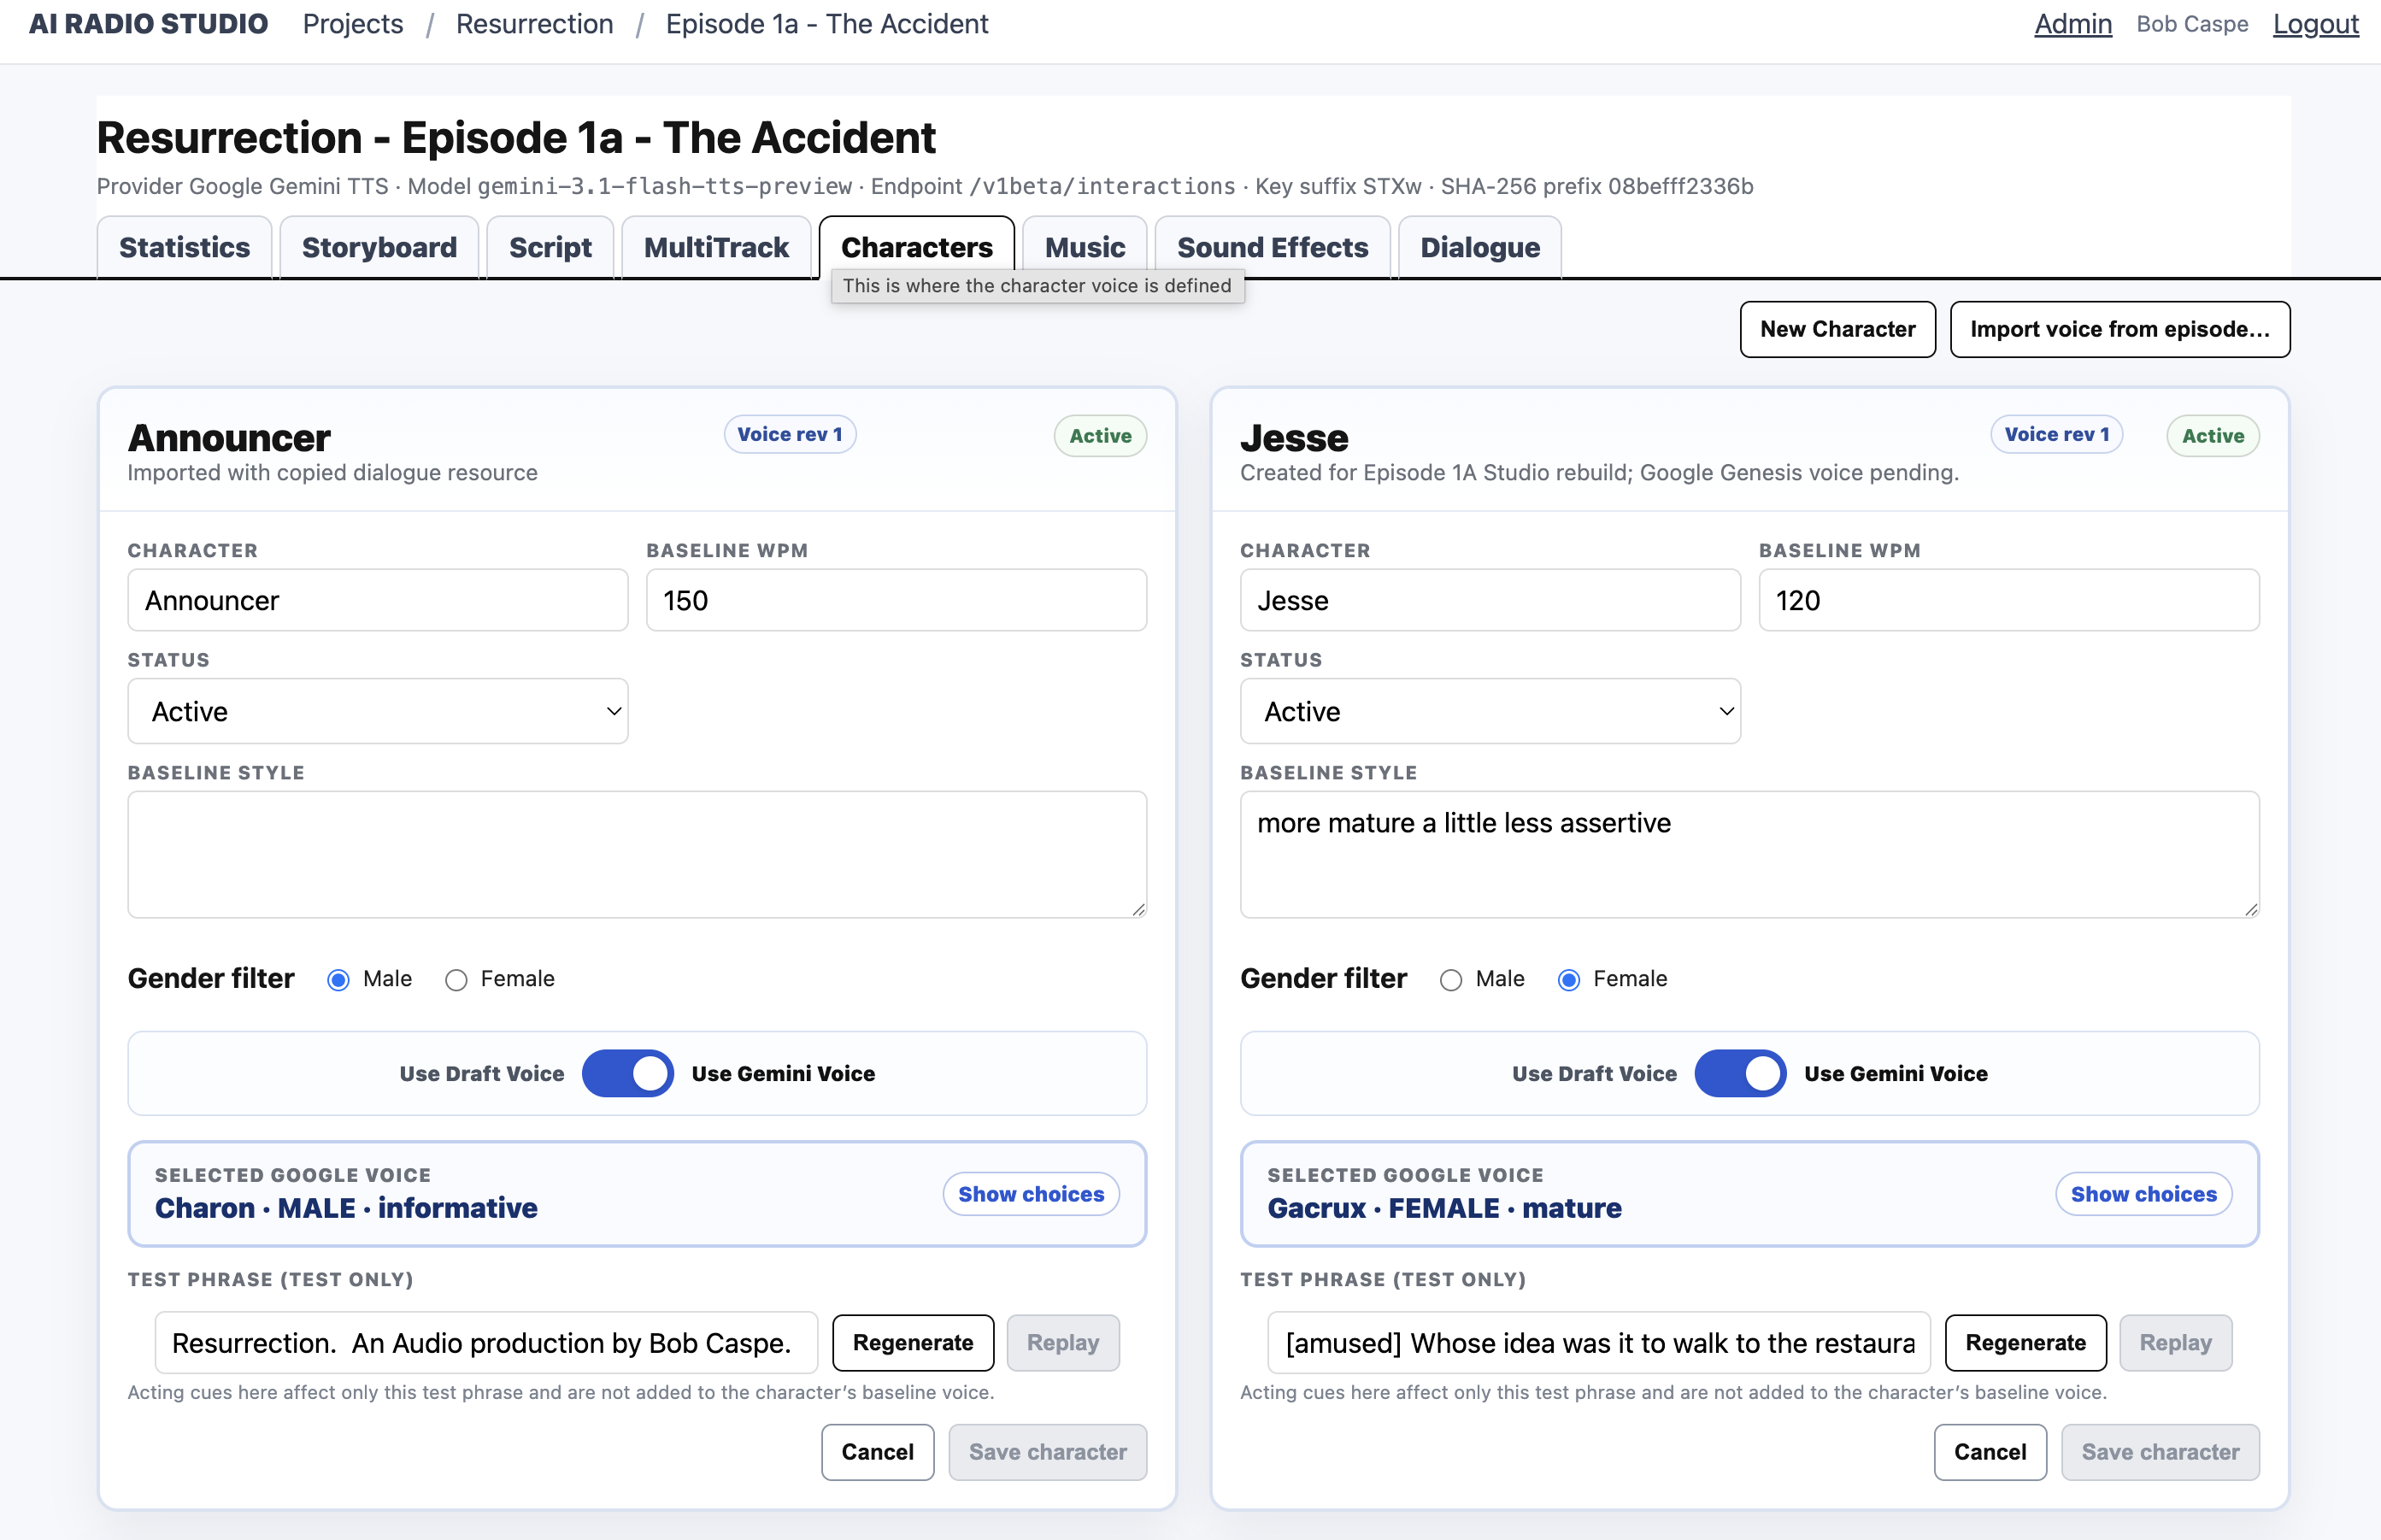Cancel Announcer character edits
Image resolution: width=2381 pixels, height=1540 pixels.
(x=877, y=1452)
